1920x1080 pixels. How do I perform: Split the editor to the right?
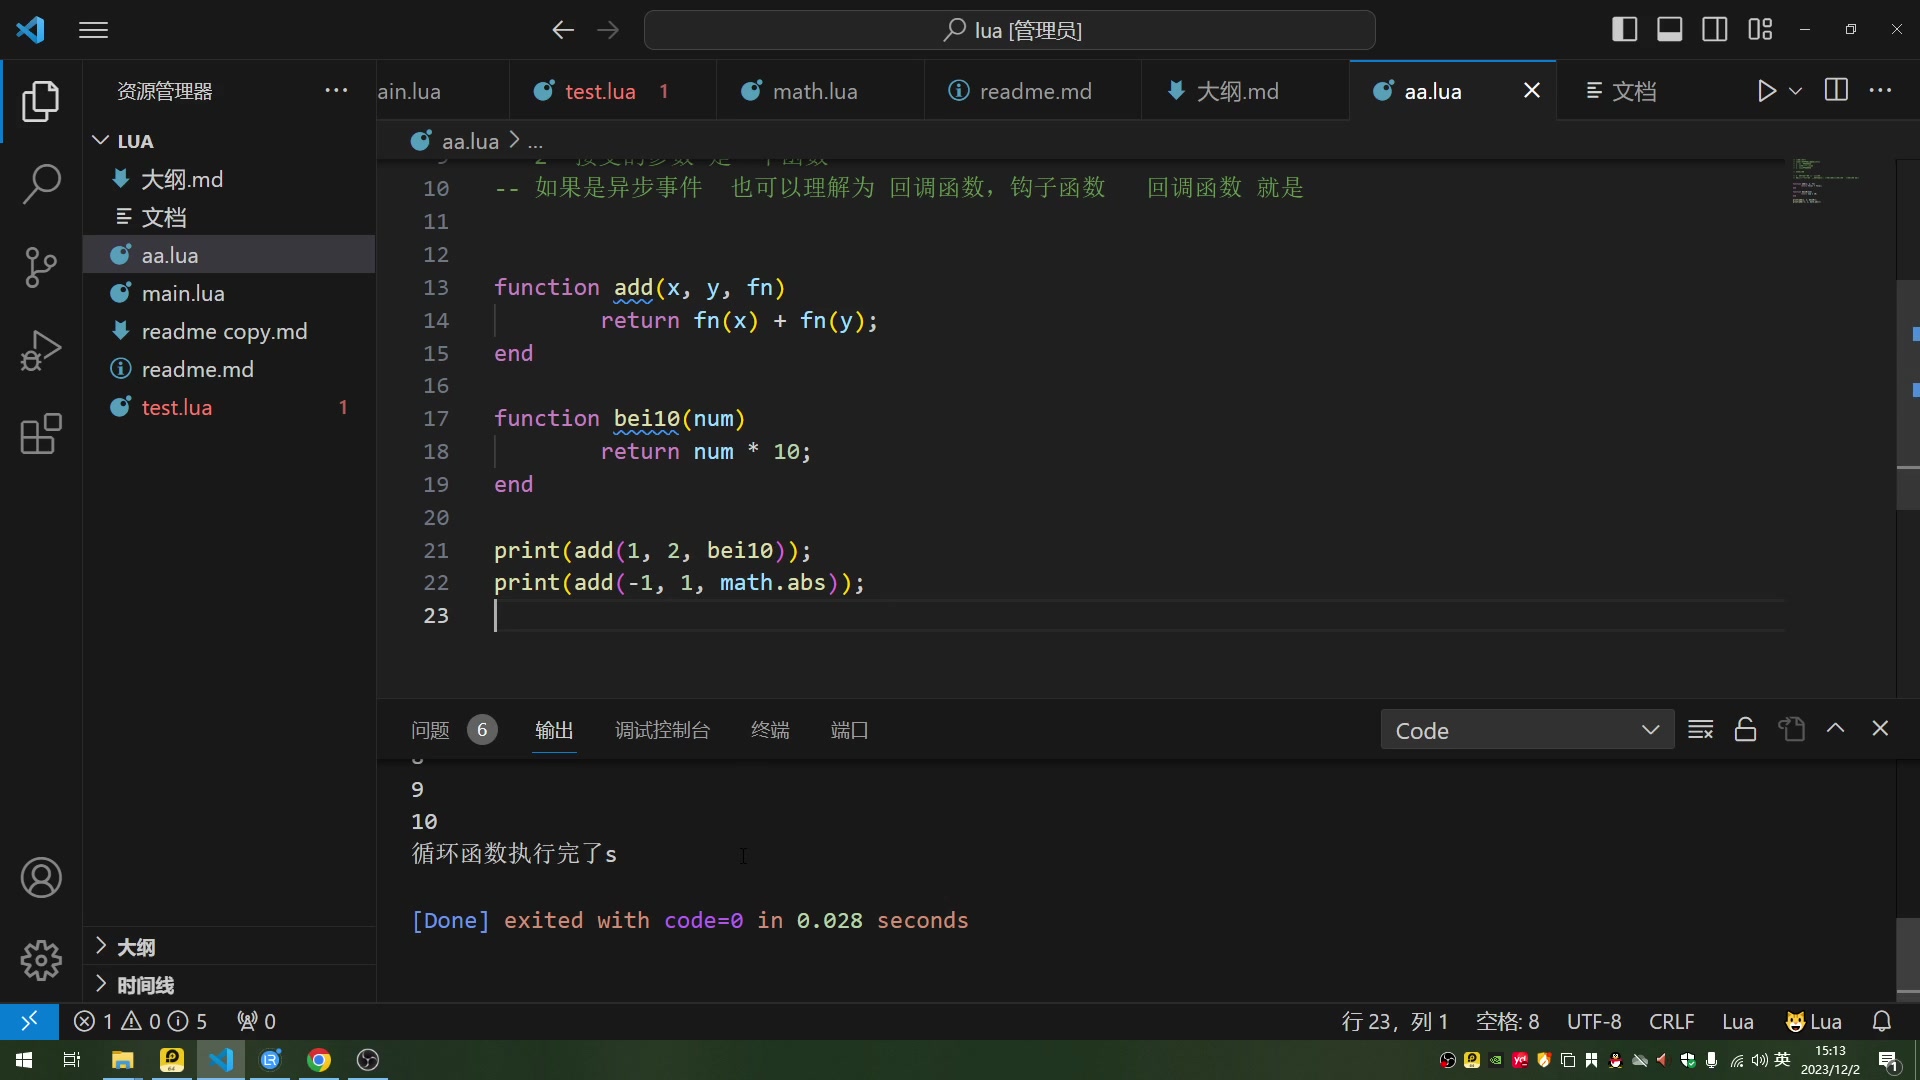(x=1836, y=91)
